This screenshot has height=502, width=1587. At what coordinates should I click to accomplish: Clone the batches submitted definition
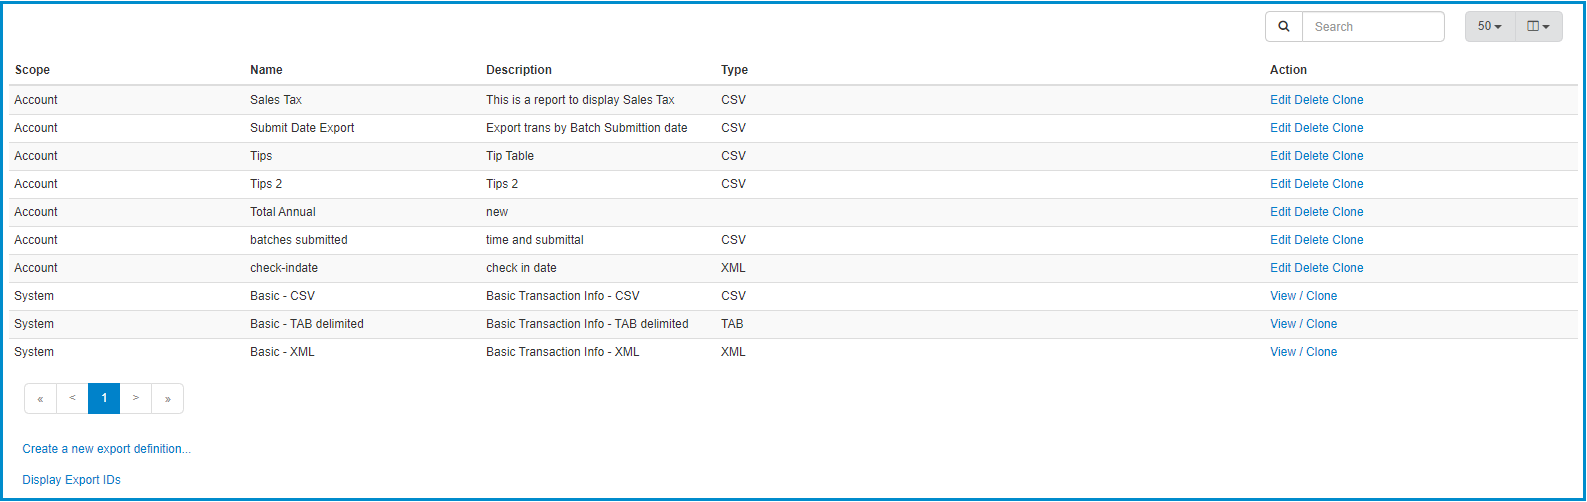pyautogui.click(x=1348, y=240)
